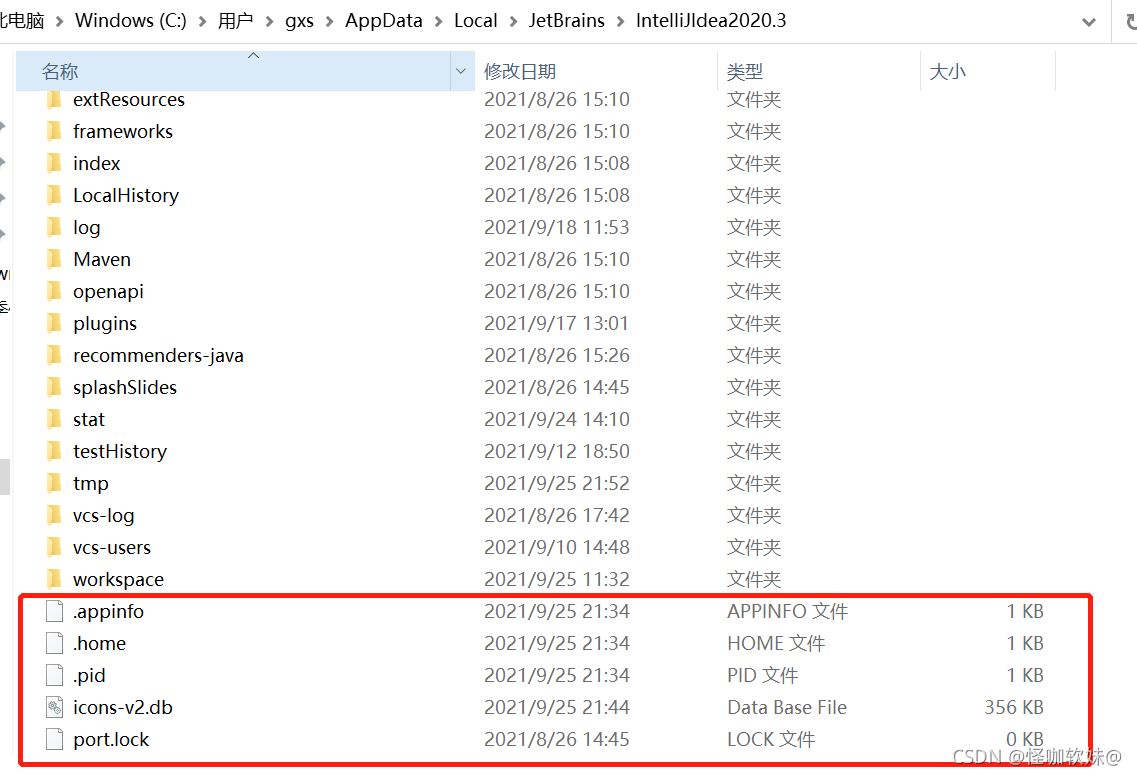
Task: Open the 名称 column filter dropdown arrow
Action: coord(461,71)
